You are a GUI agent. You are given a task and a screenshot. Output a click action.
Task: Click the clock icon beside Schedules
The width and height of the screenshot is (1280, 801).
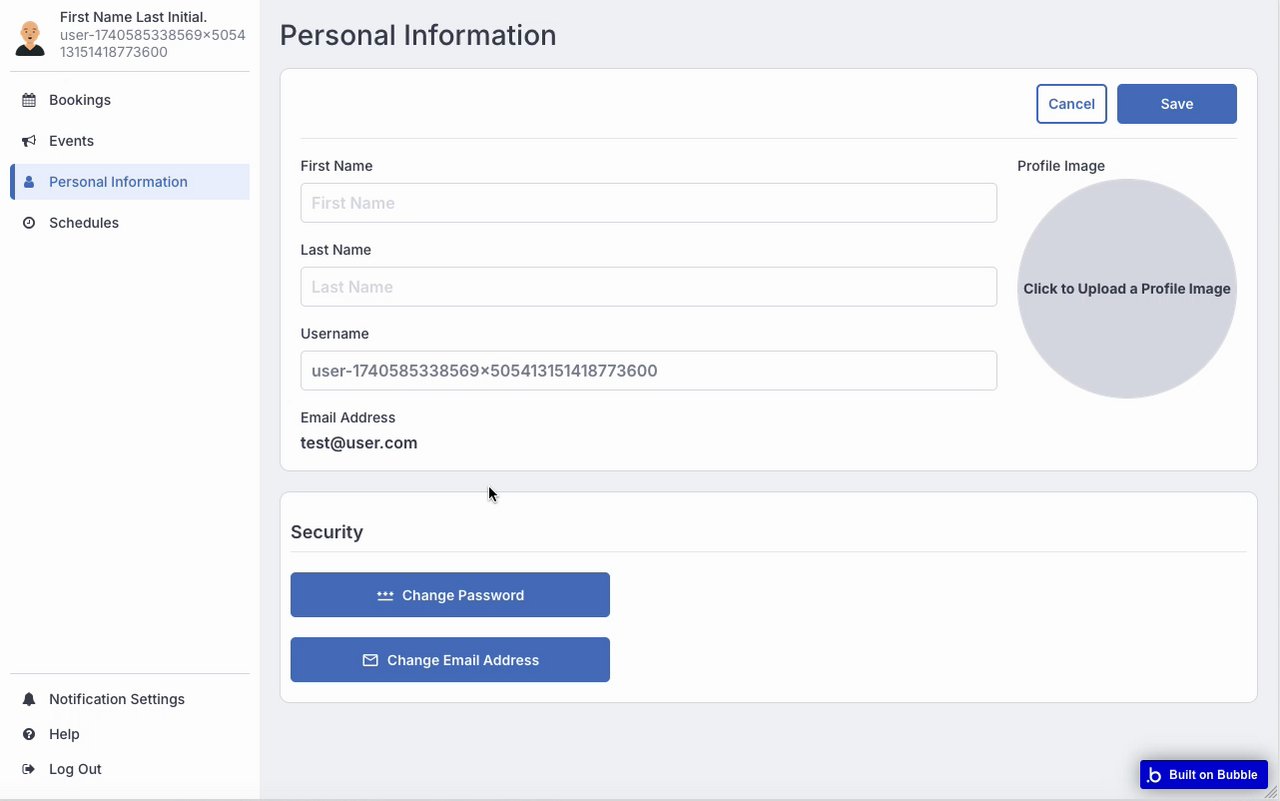point(29,223)
